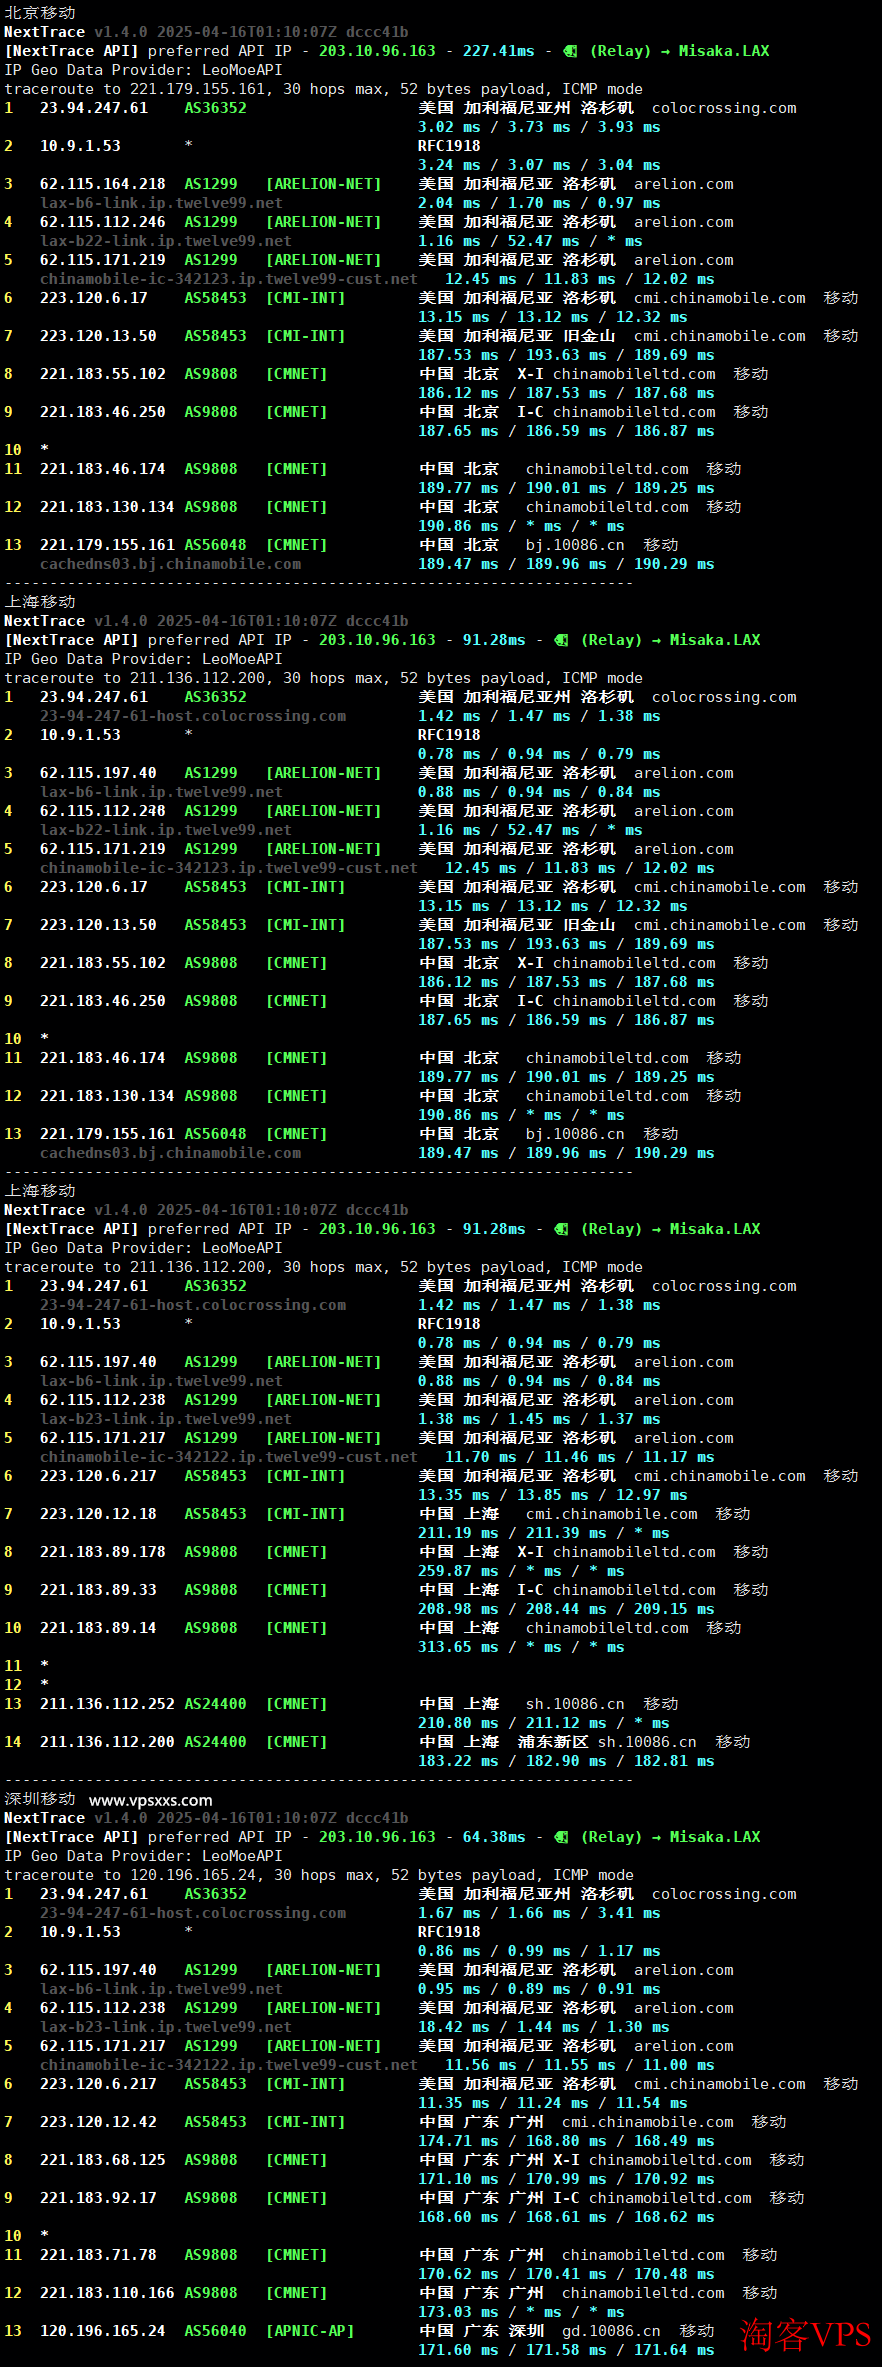Select hop IP 223.120.12.18
The image size is (882, 2367).
(98, 1514)
